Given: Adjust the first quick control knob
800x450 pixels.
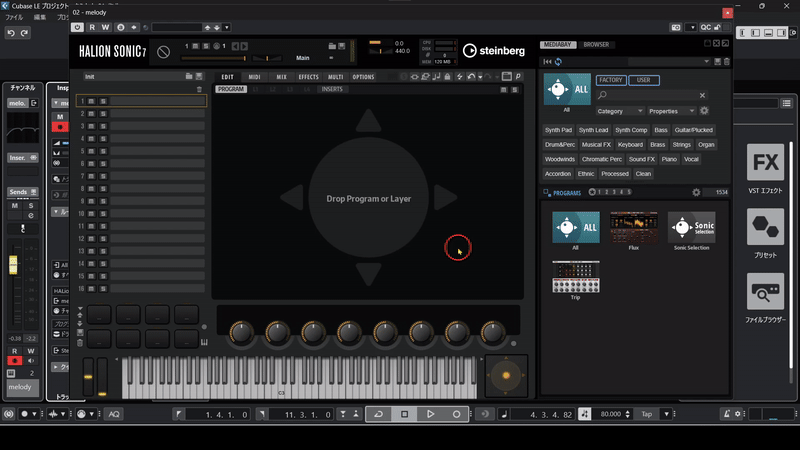Looking at the screenshot, I should tap(241, 333).
